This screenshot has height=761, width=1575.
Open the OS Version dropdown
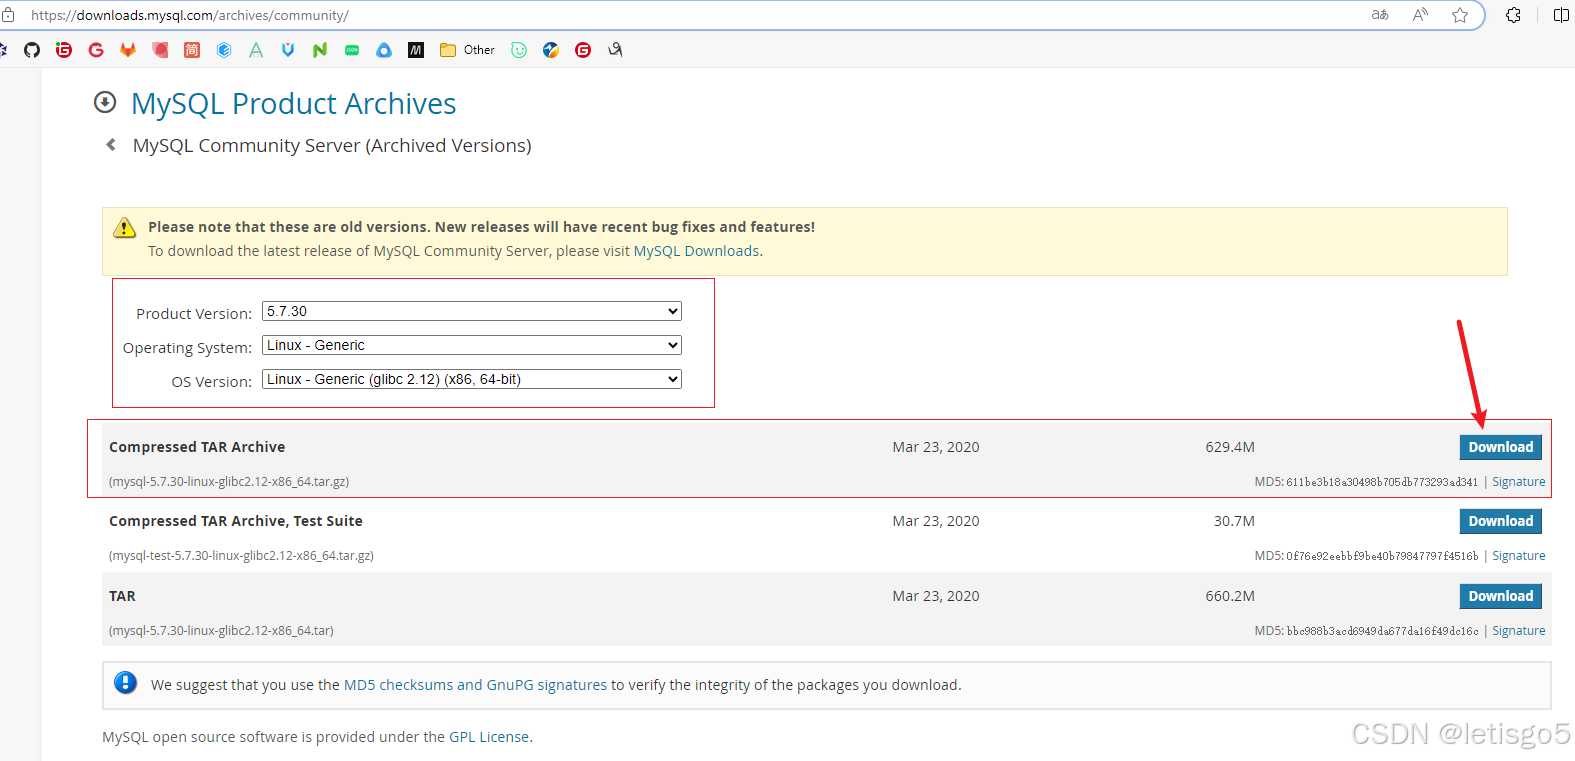[472, 379]
